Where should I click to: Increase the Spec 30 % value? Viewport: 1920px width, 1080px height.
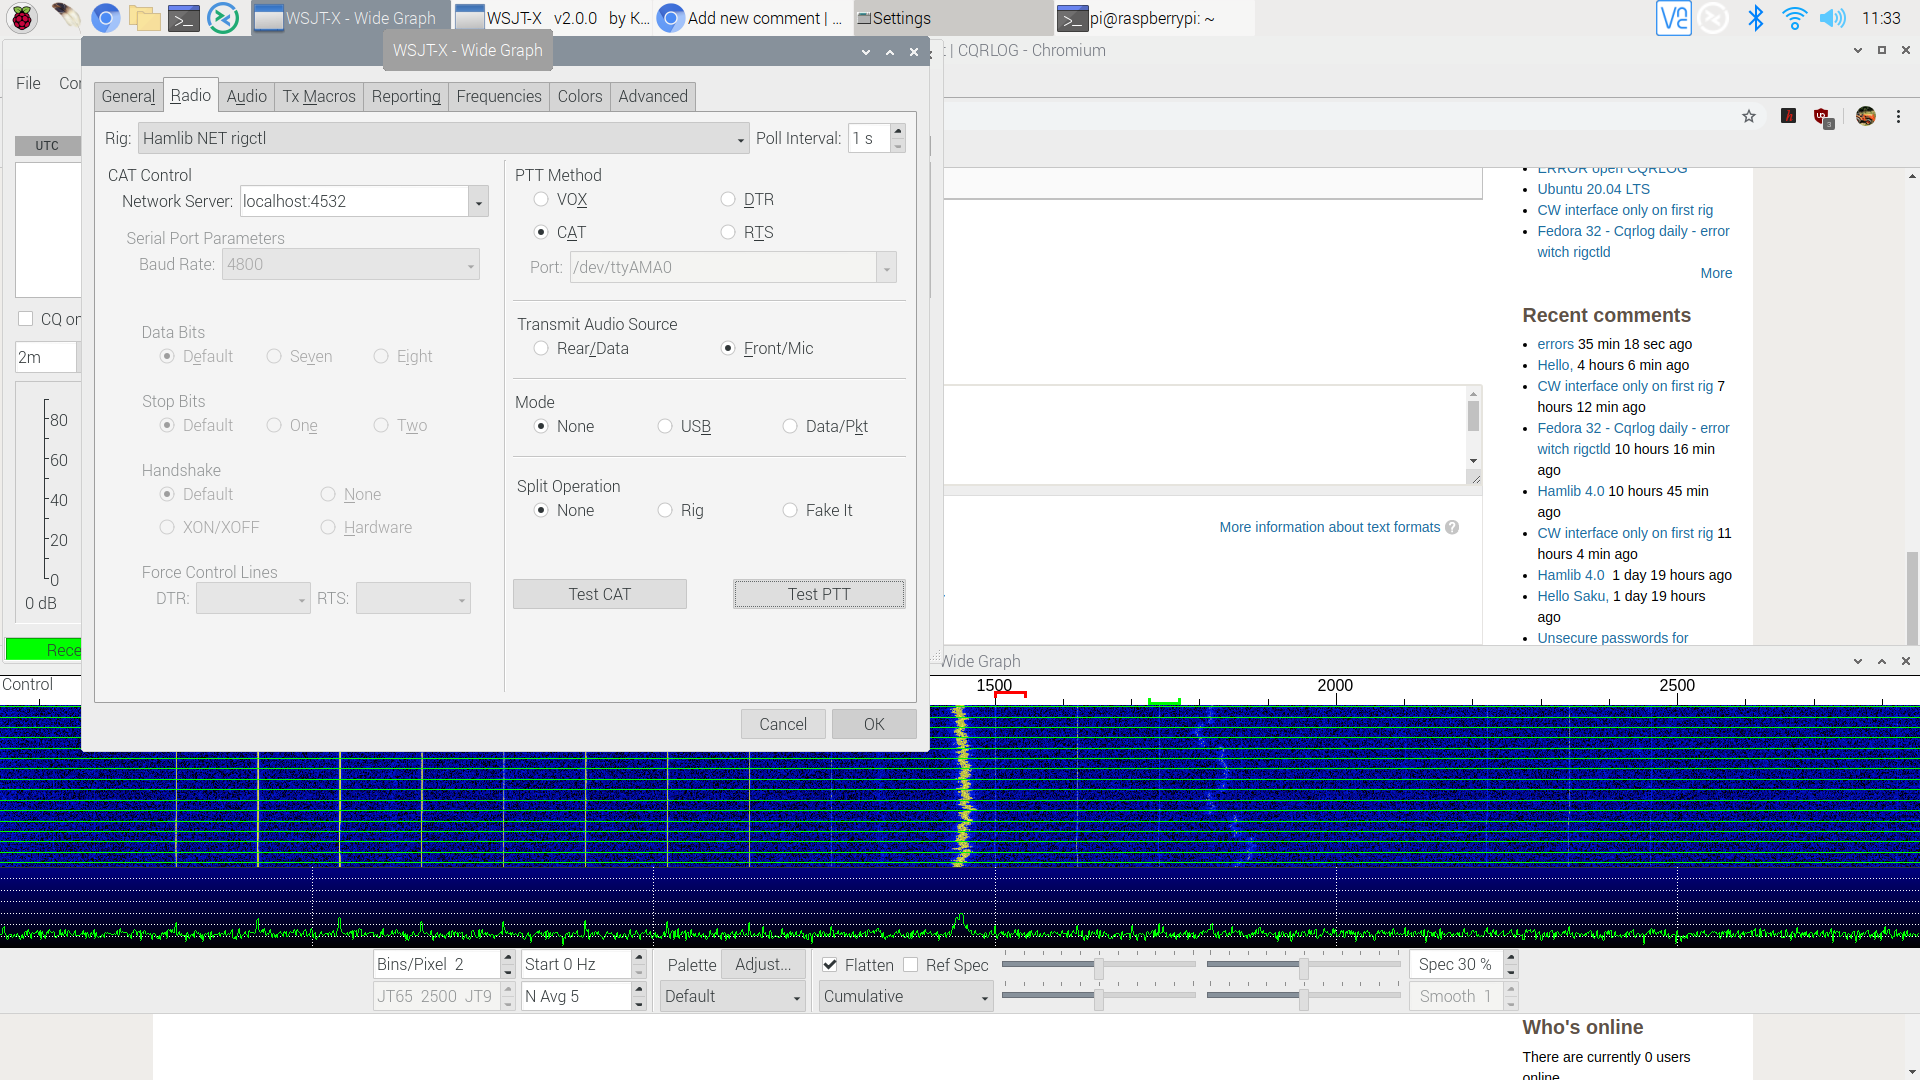point(1511,957)
